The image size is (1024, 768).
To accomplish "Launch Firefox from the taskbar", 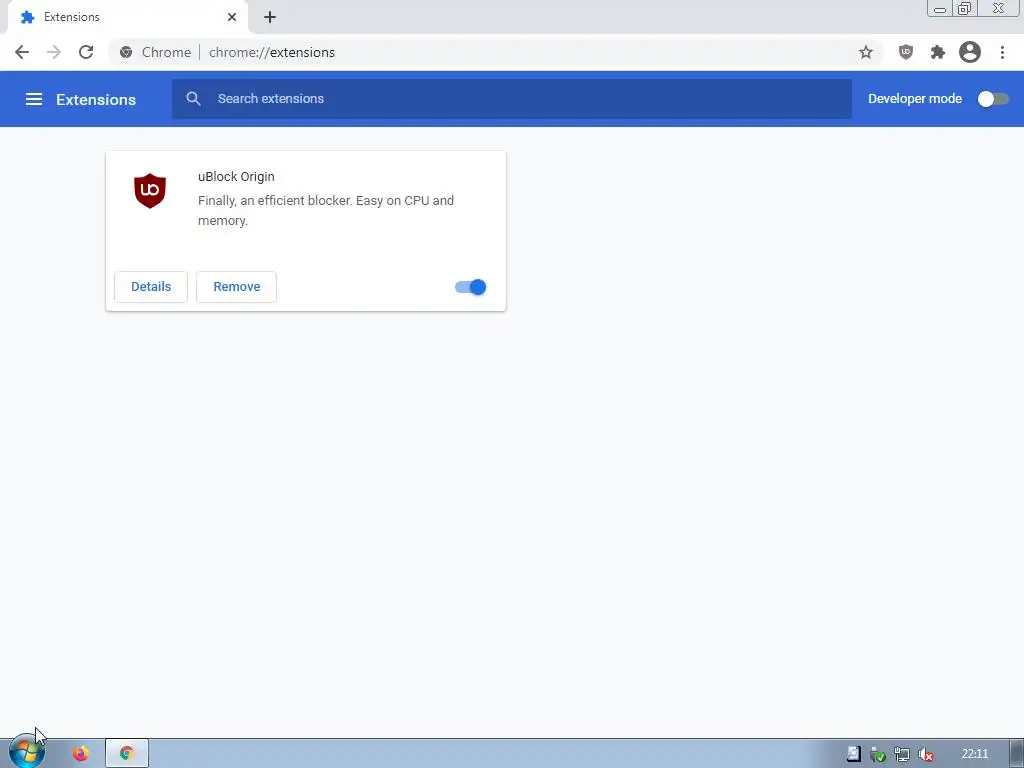I will 81,754.
